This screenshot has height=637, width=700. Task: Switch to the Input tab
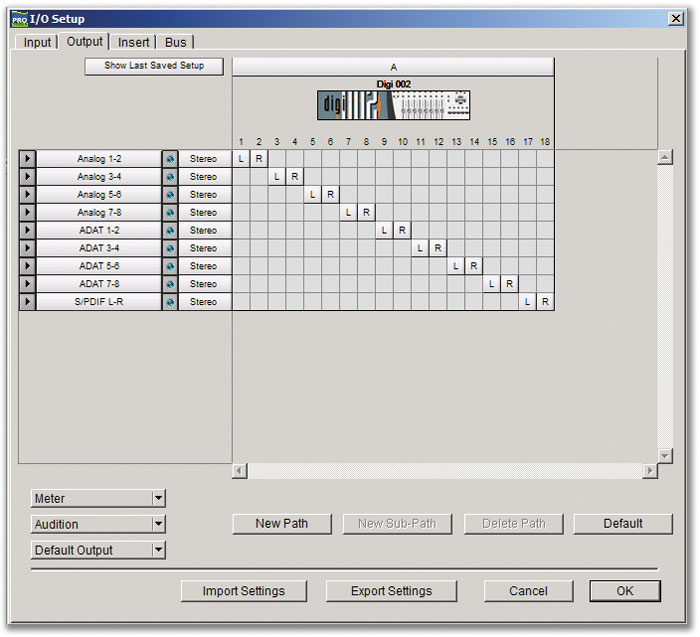[x=38, y=42]
